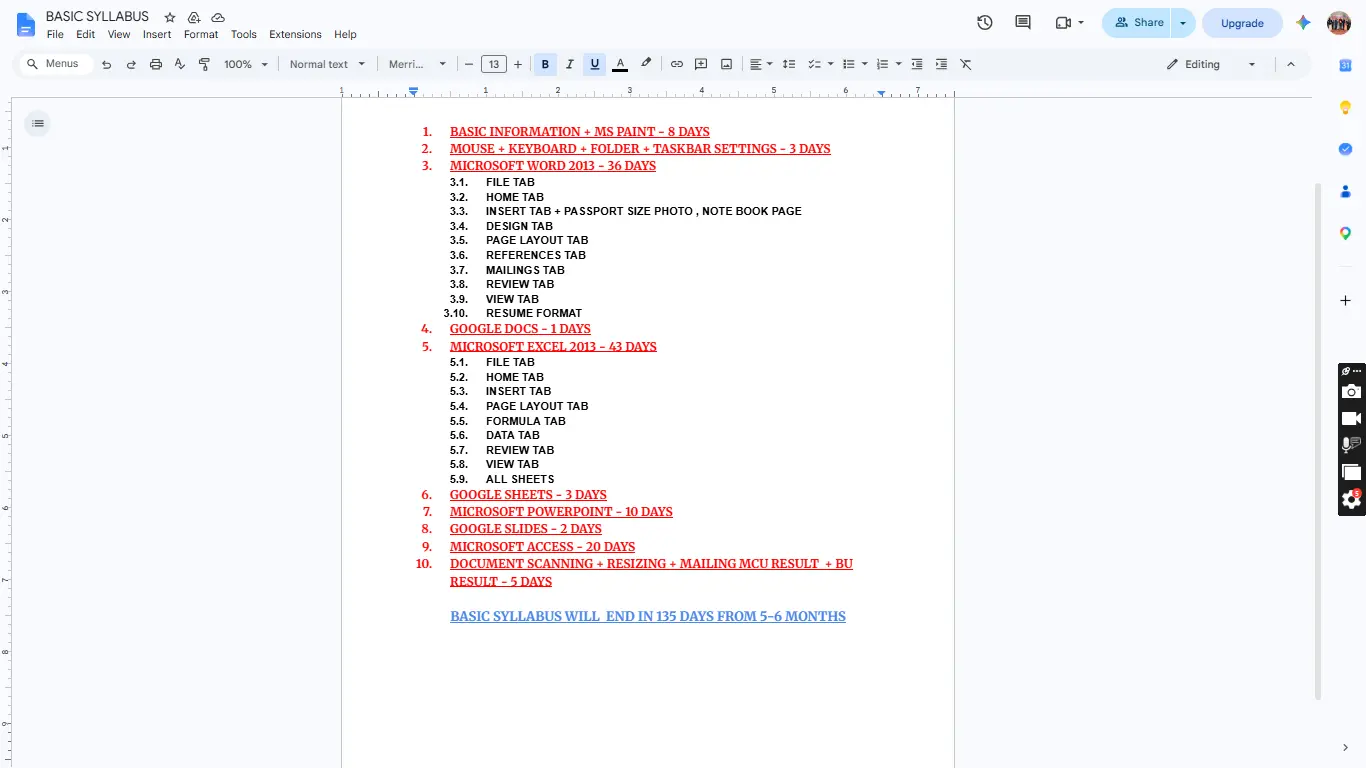
Task: Open the Tools menu
Action: tap(244, 34)
